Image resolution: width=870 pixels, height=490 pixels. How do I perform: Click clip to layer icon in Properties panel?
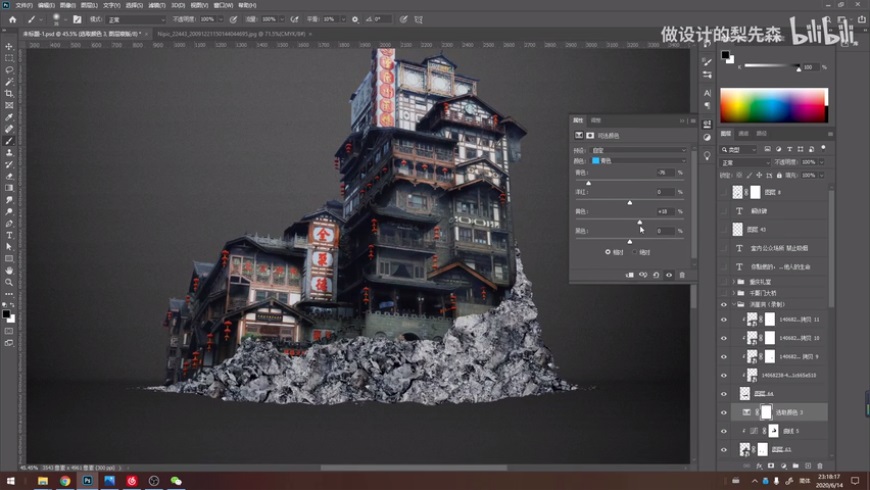click(x=629, y=275)
